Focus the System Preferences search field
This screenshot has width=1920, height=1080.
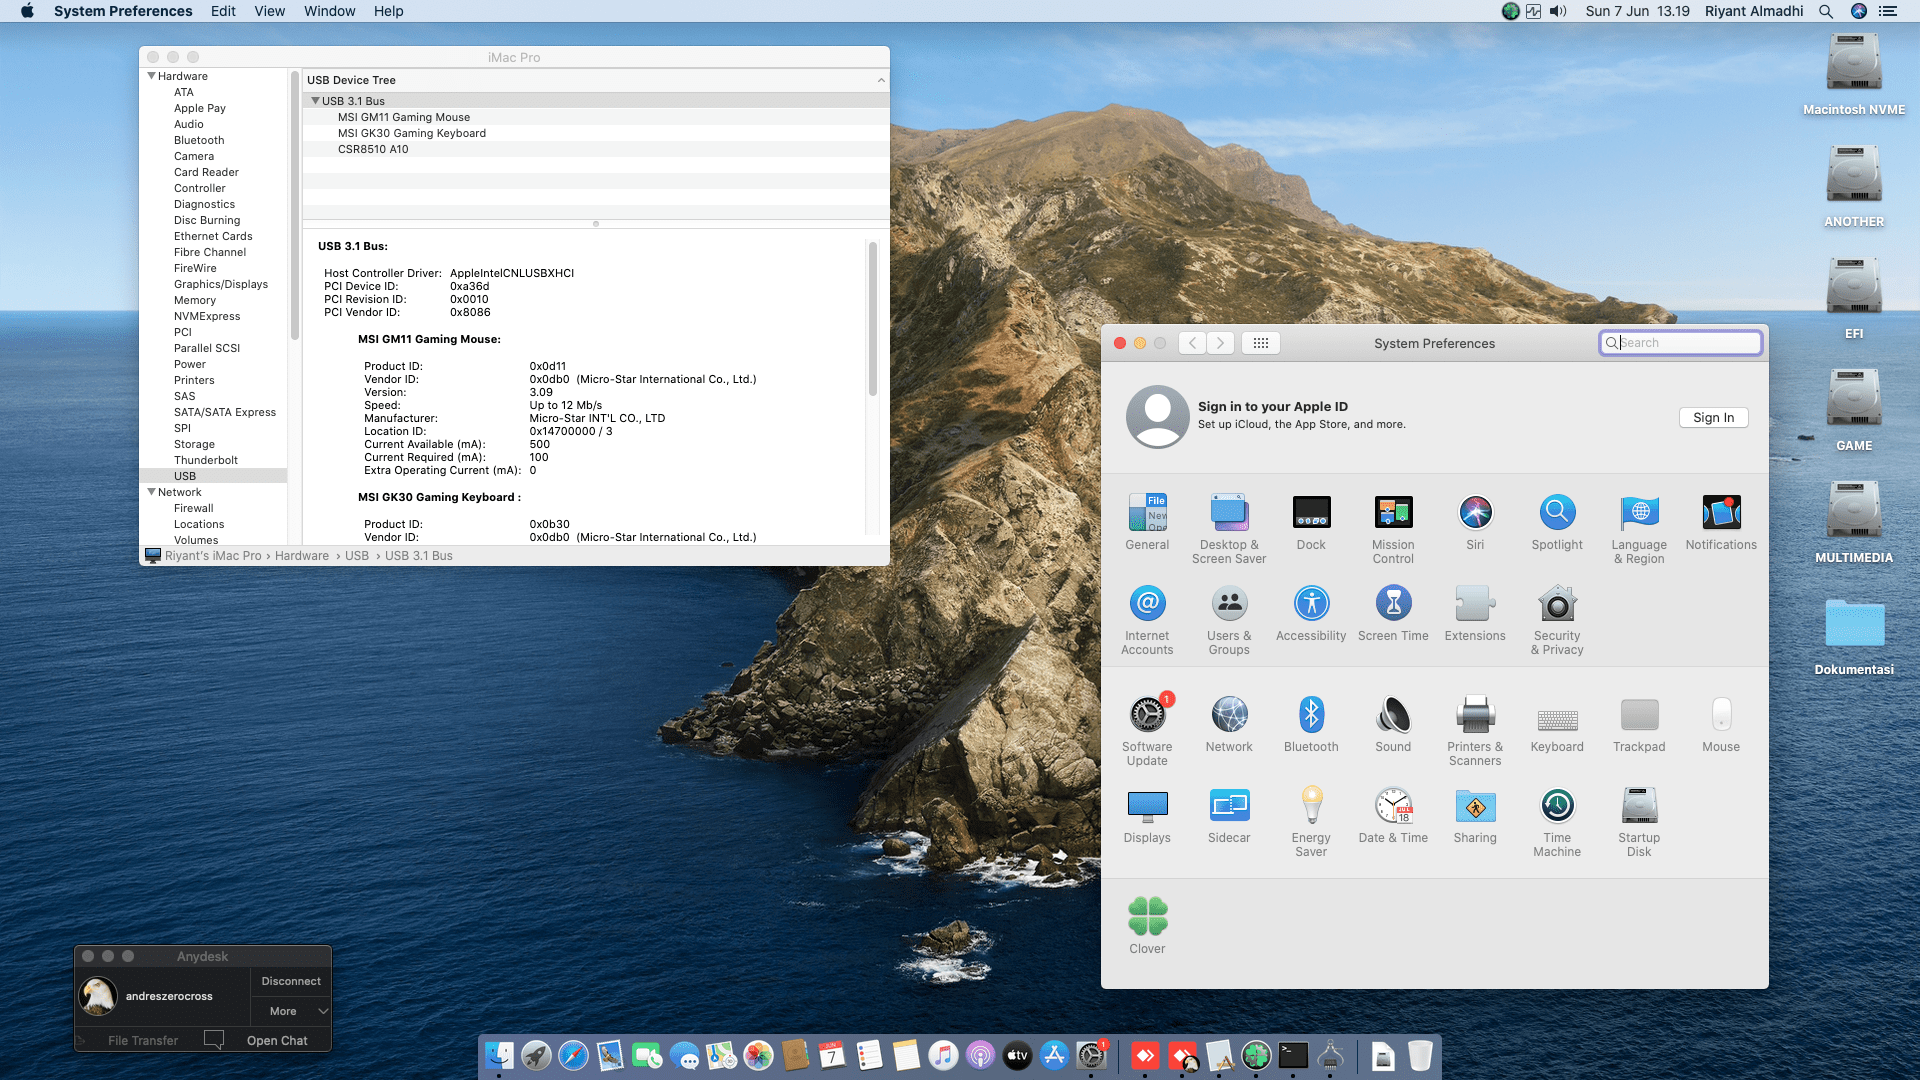[1680, 343]
